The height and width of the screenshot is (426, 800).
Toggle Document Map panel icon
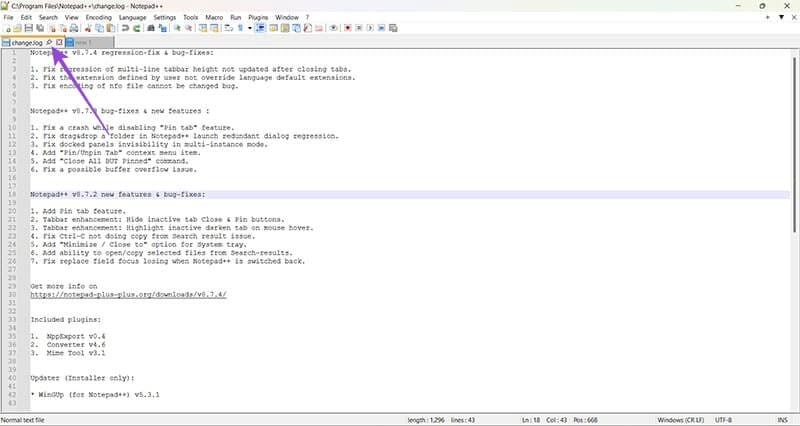coord(285,28)
